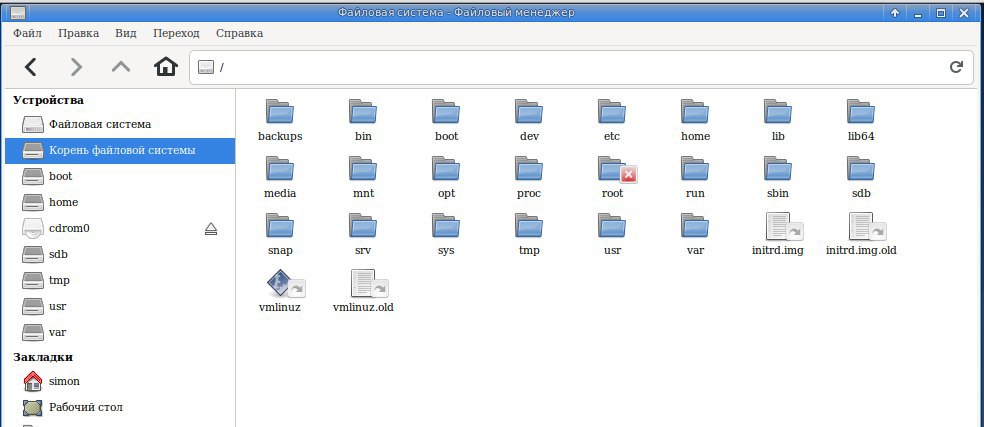Image resolution: width=984 pixels, height=427 pixels.
Task: Open the snap folder
Action: point(280,234)
